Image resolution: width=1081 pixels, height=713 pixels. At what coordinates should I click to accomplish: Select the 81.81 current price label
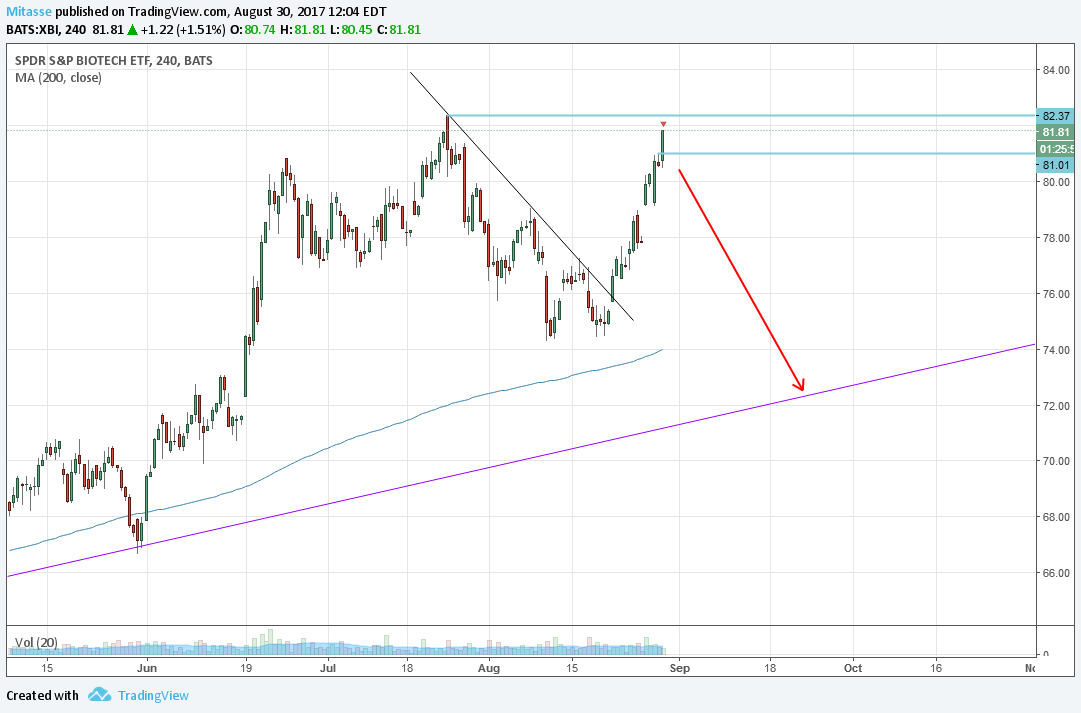1056,132
